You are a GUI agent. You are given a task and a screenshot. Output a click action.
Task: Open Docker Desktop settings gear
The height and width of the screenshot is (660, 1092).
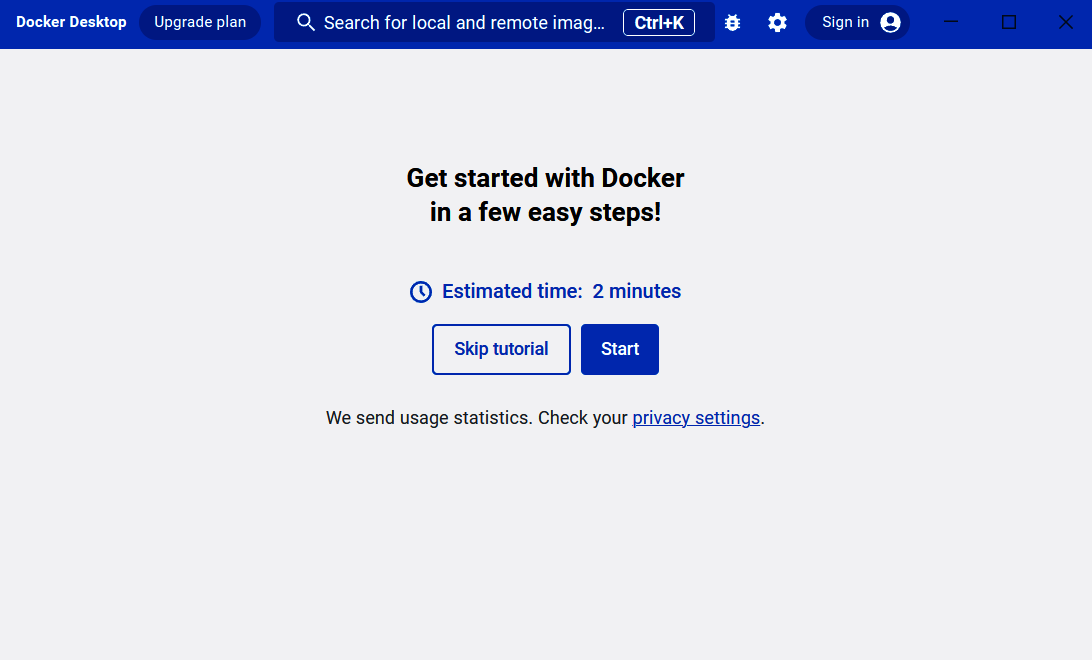[777, 22]
